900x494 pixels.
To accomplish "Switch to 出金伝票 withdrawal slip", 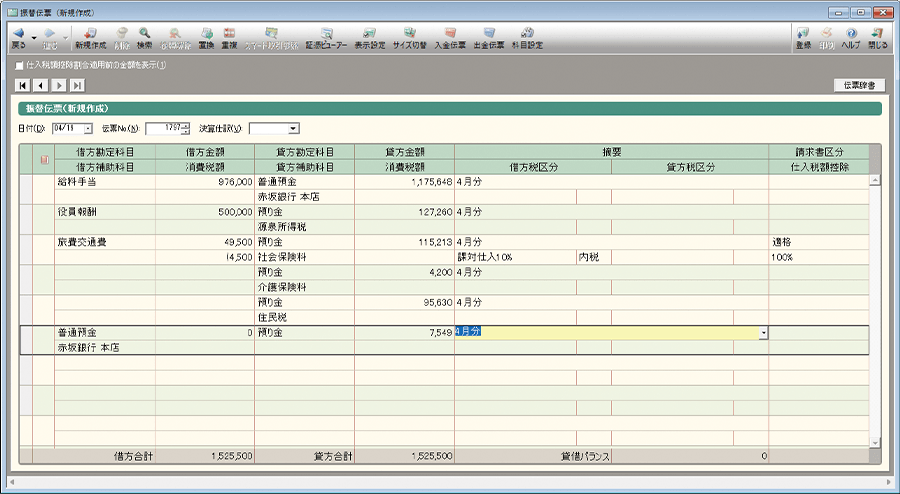I will pyautogui.click(x=489, y=38).
